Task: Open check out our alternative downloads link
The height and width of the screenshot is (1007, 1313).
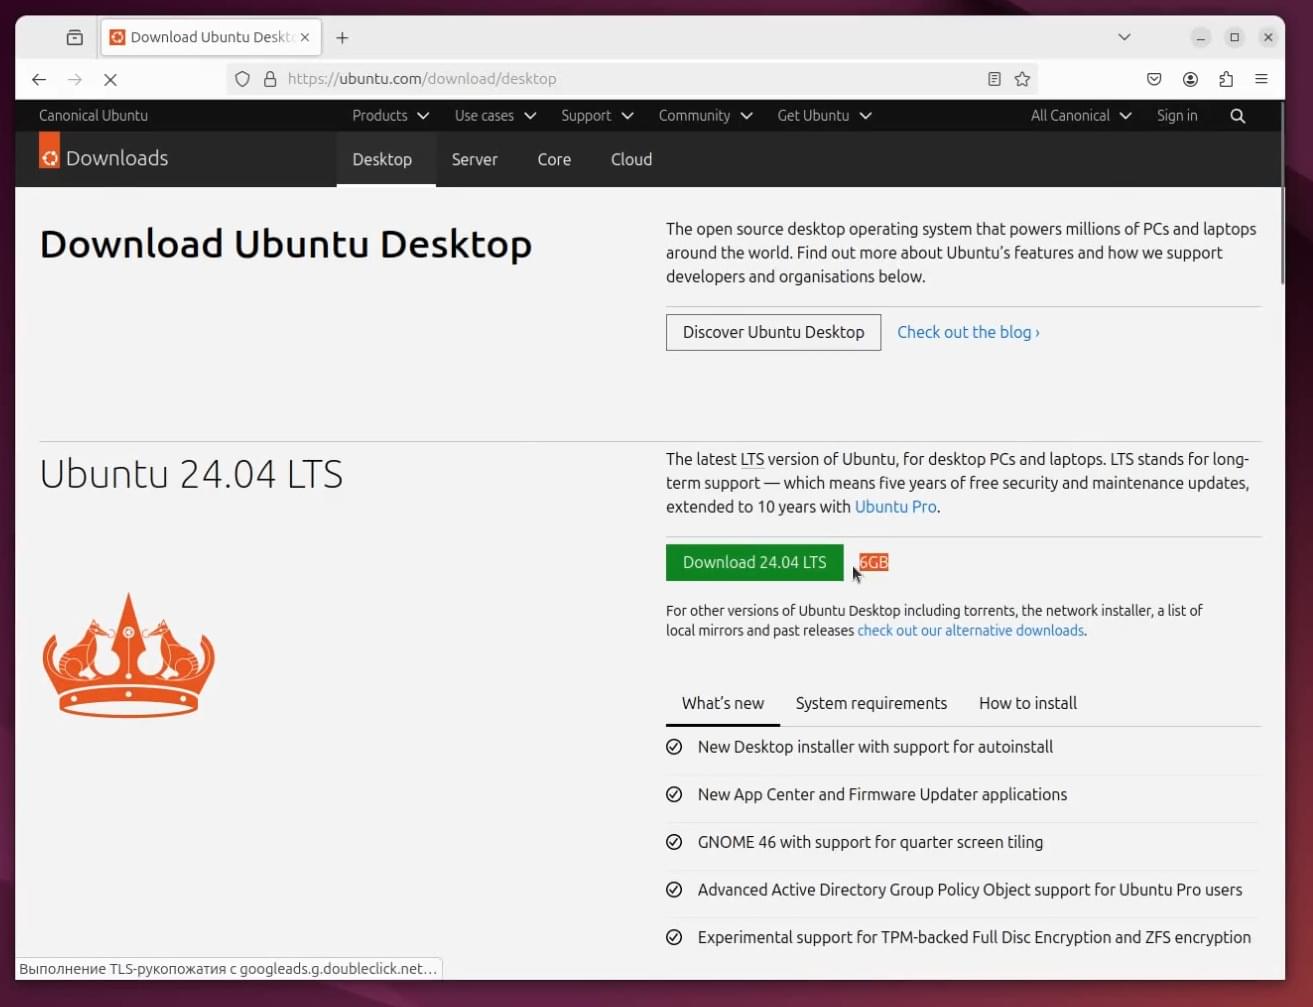Action: [970, 631]
